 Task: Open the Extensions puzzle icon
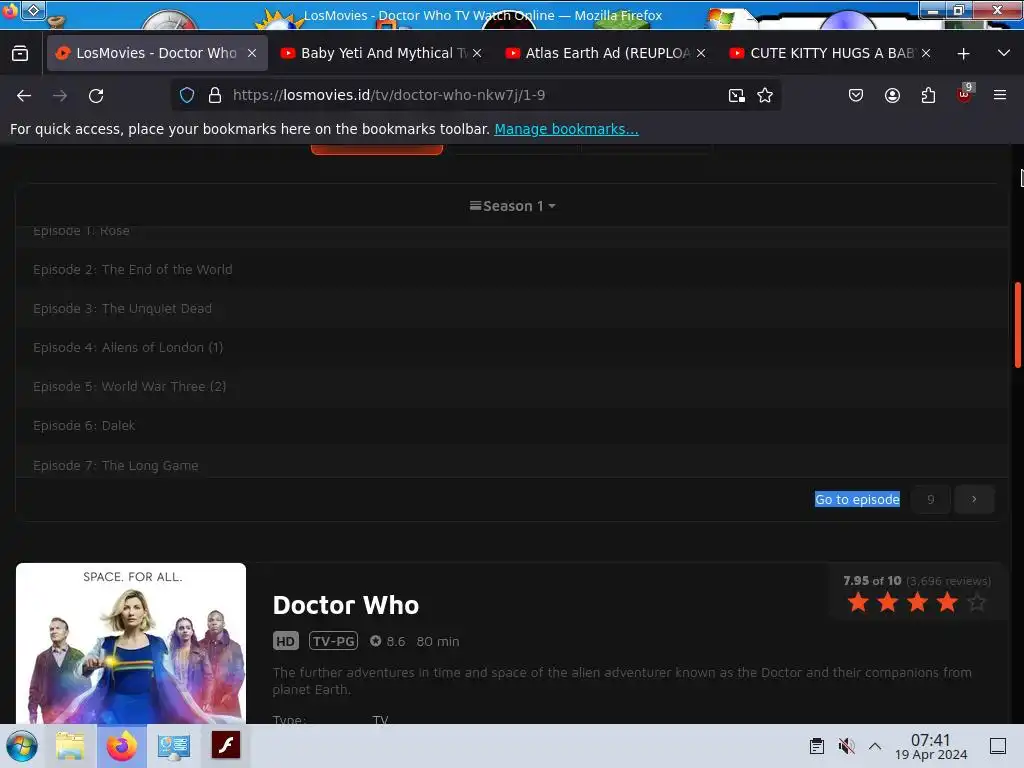(928, 95)
